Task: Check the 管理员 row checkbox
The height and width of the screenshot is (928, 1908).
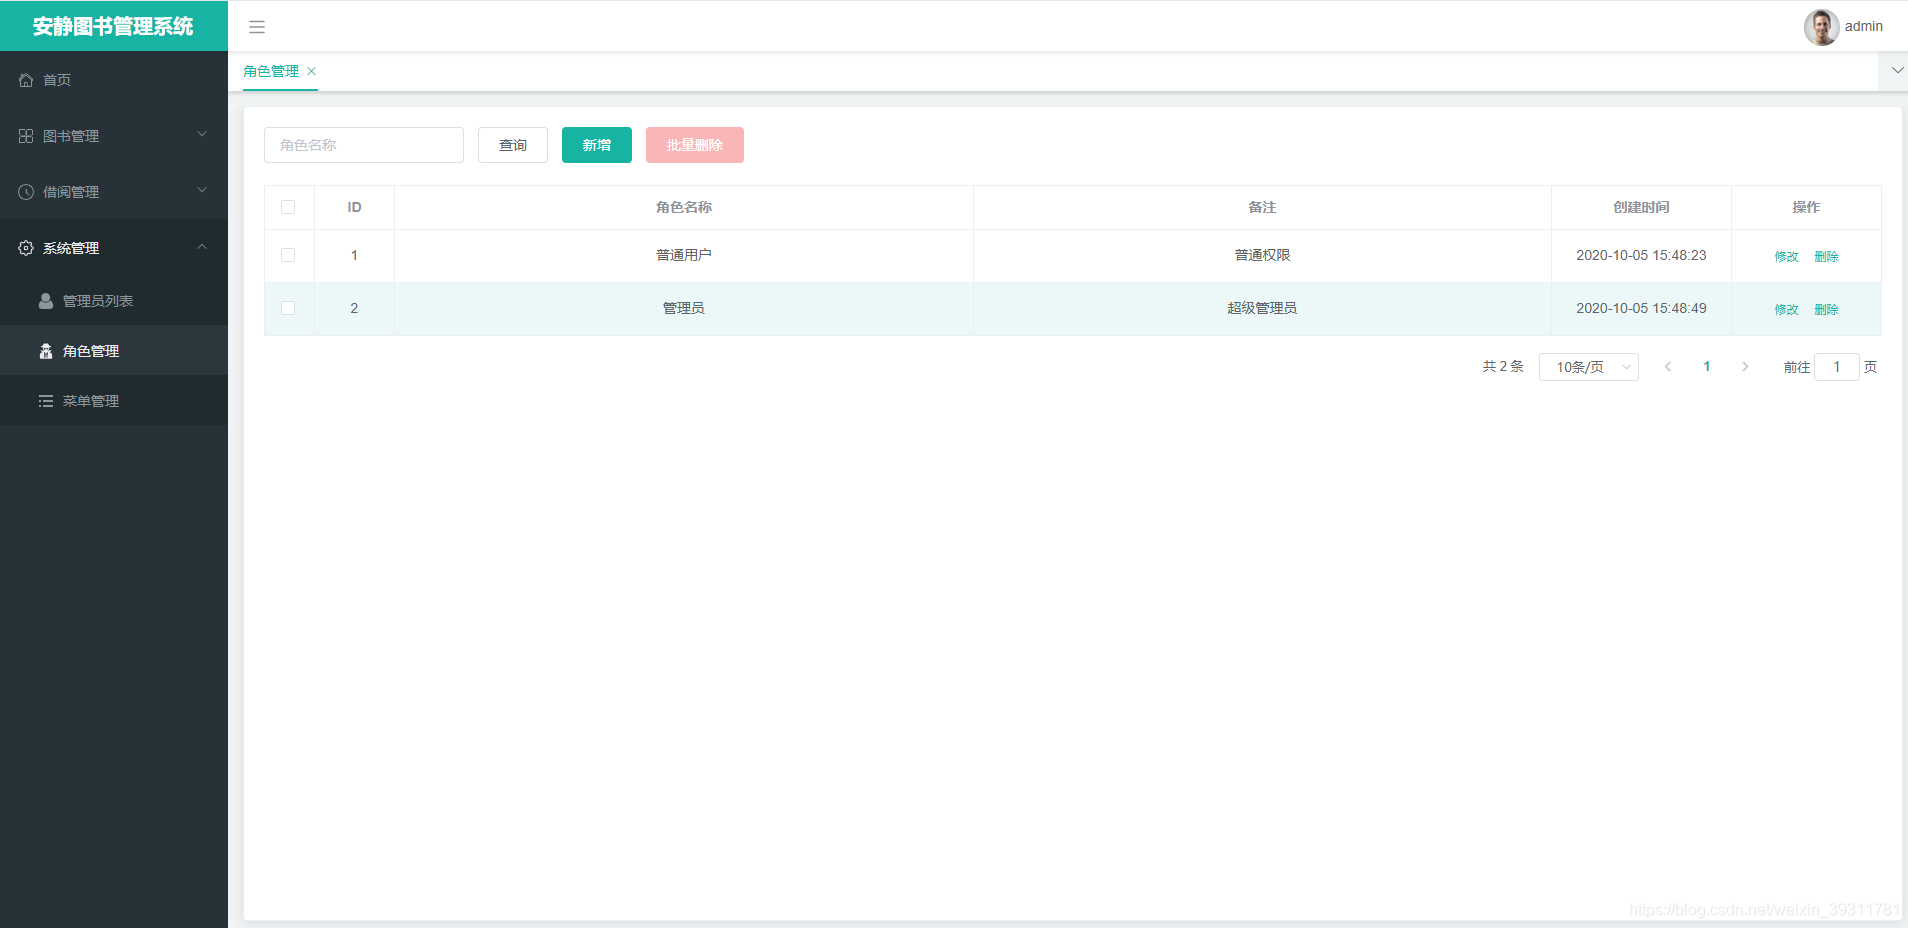Action: 288,308
